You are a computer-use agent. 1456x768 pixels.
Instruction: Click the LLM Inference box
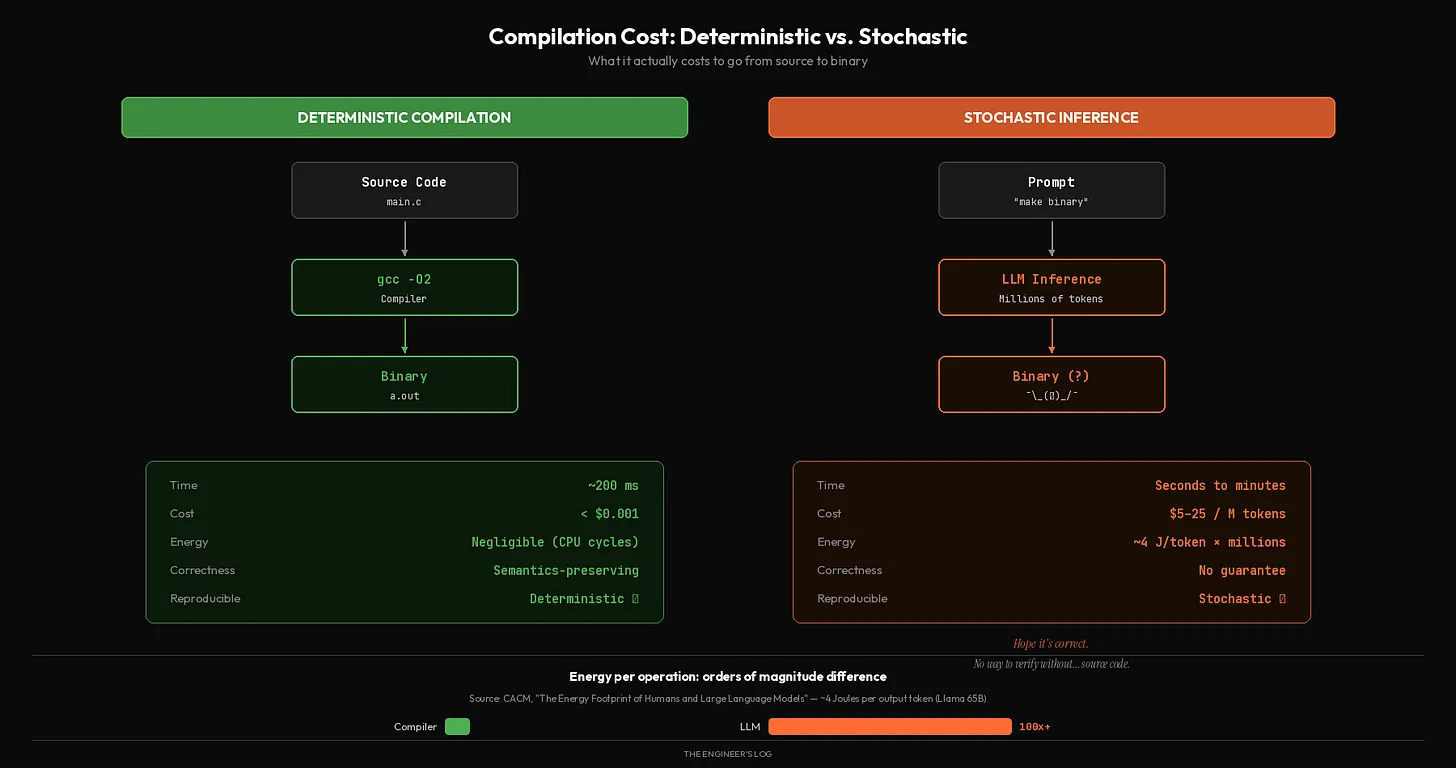[1051, 287]
